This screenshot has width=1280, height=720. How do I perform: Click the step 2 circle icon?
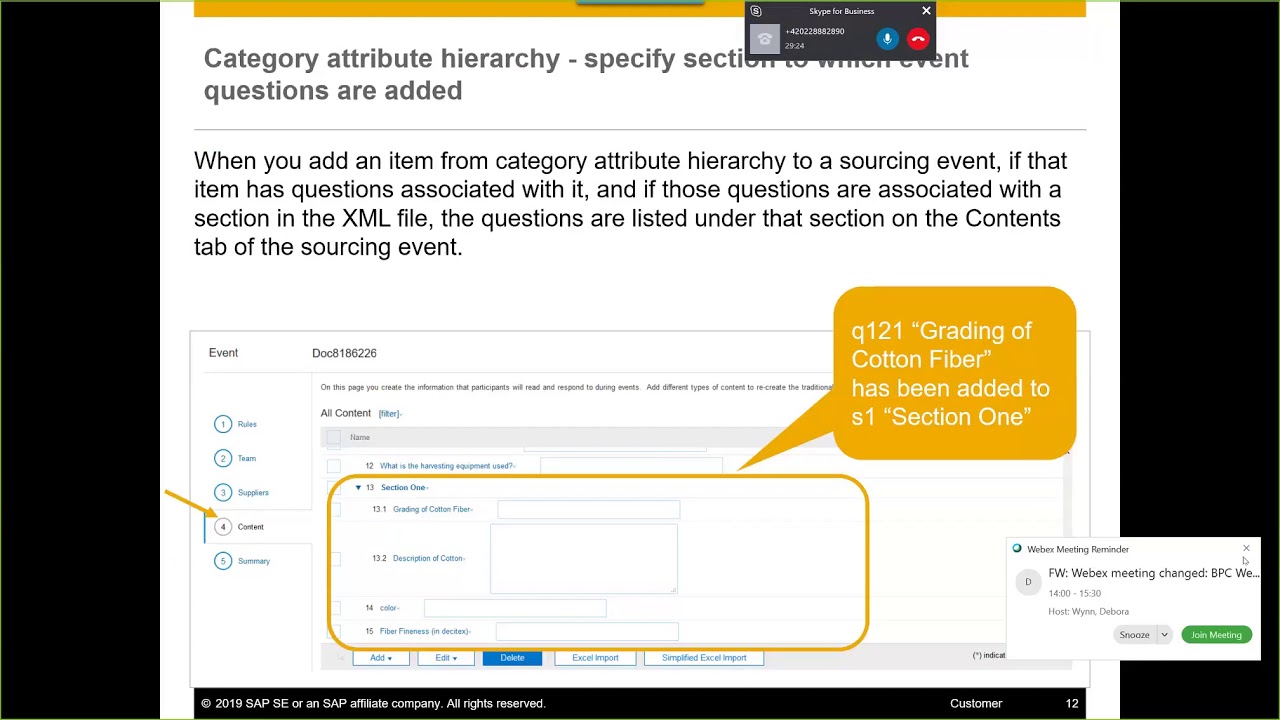coord(223,458)
